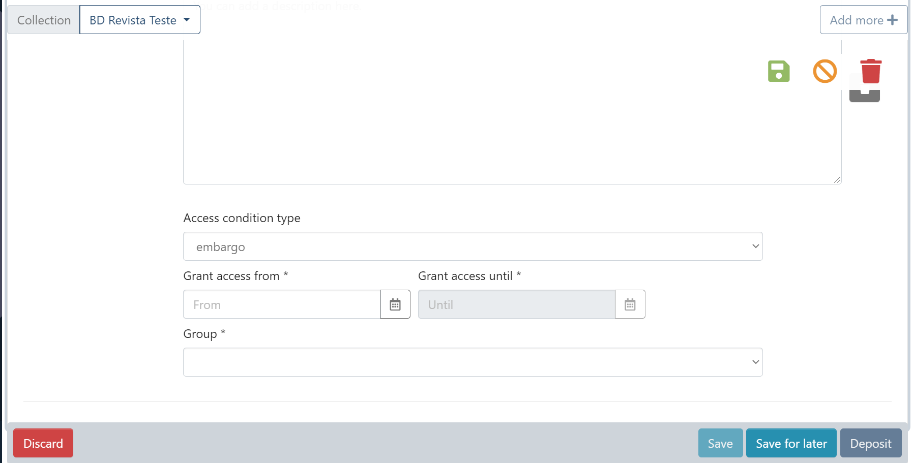The height and width of the screenshot is (463, 913).
Task: Click the Grant access until date field
Action: (x=516, y=305)
